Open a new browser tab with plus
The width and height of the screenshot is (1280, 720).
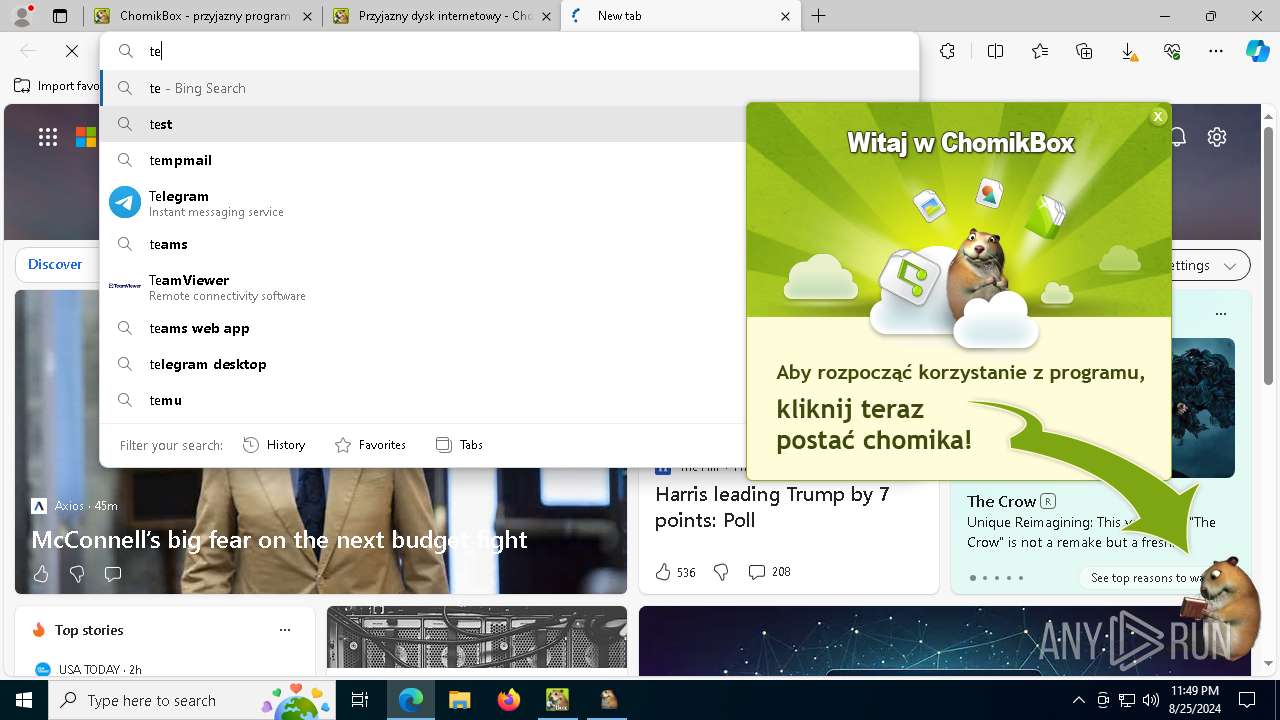click(819, 16)
